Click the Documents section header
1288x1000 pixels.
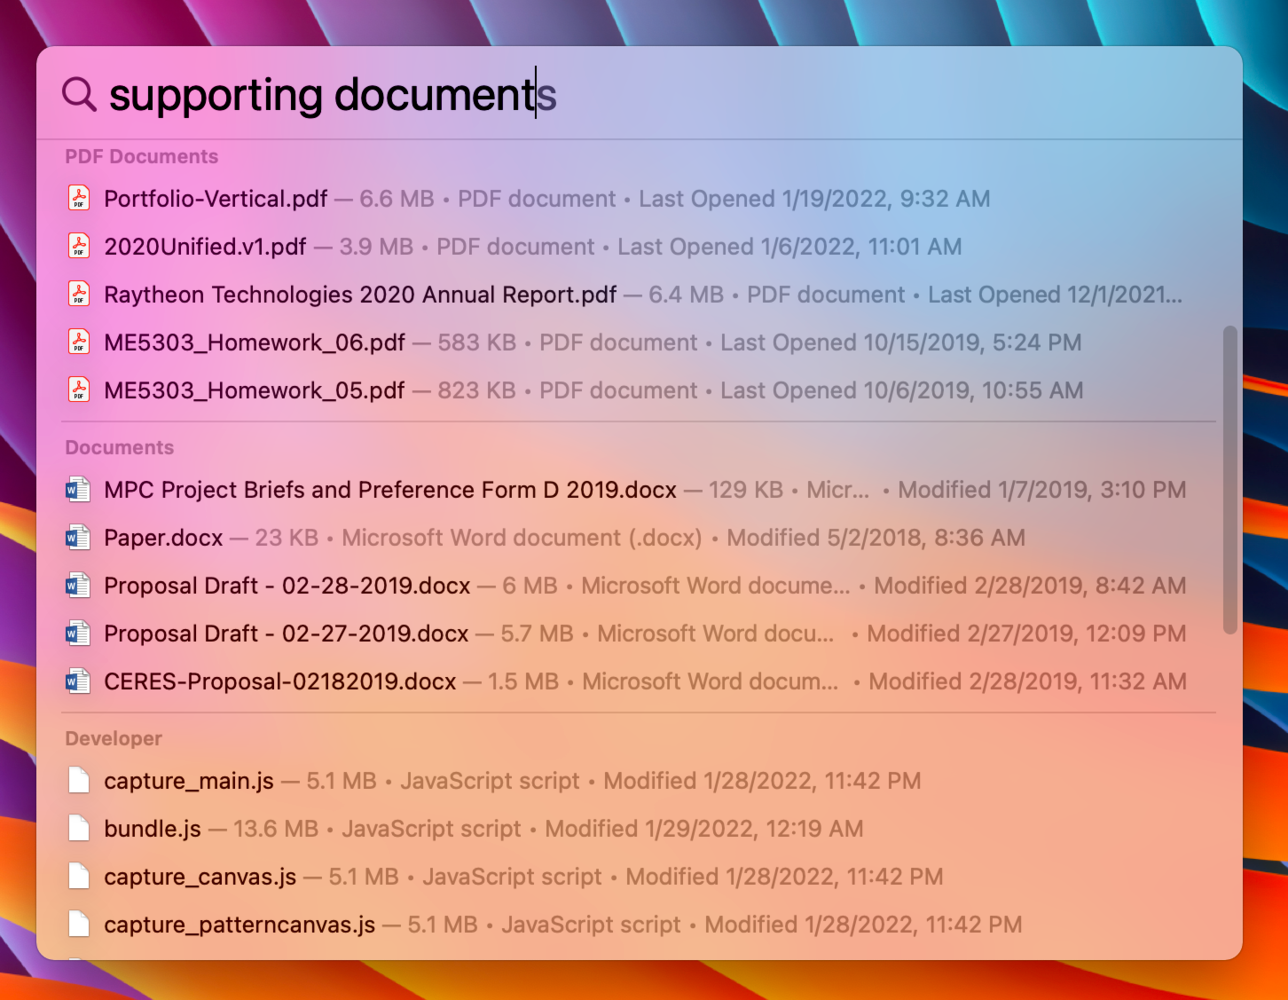(x=119, y=447)
